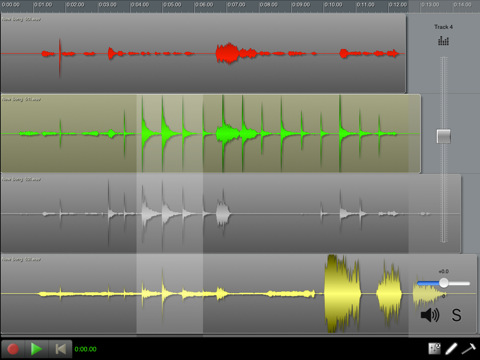Click the Track 4 volume fader handle
This screenshot has width=480, height=360.
pyautogui.click(x=444, y=136)
